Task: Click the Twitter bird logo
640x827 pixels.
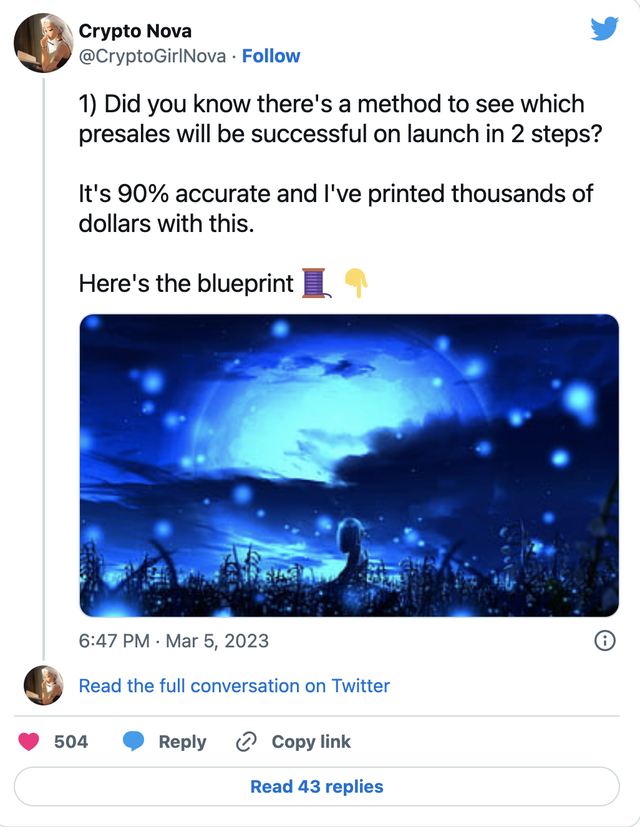Action: pos(604,29)
